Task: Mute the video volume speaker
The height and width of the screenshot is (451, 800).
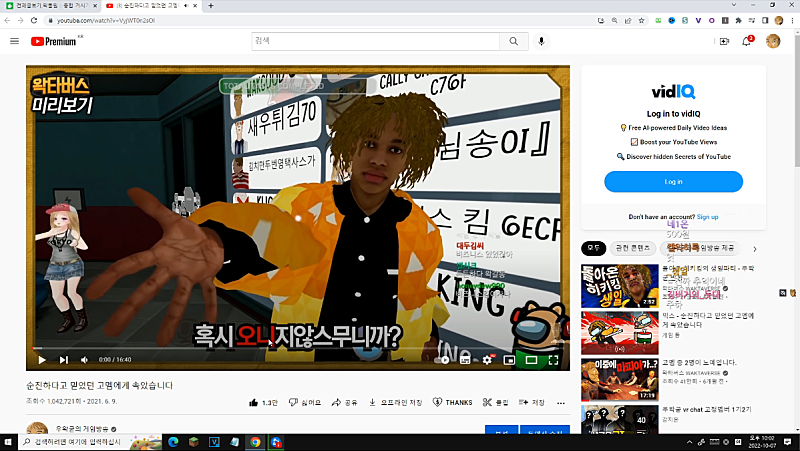Action: tap(85, 360)
